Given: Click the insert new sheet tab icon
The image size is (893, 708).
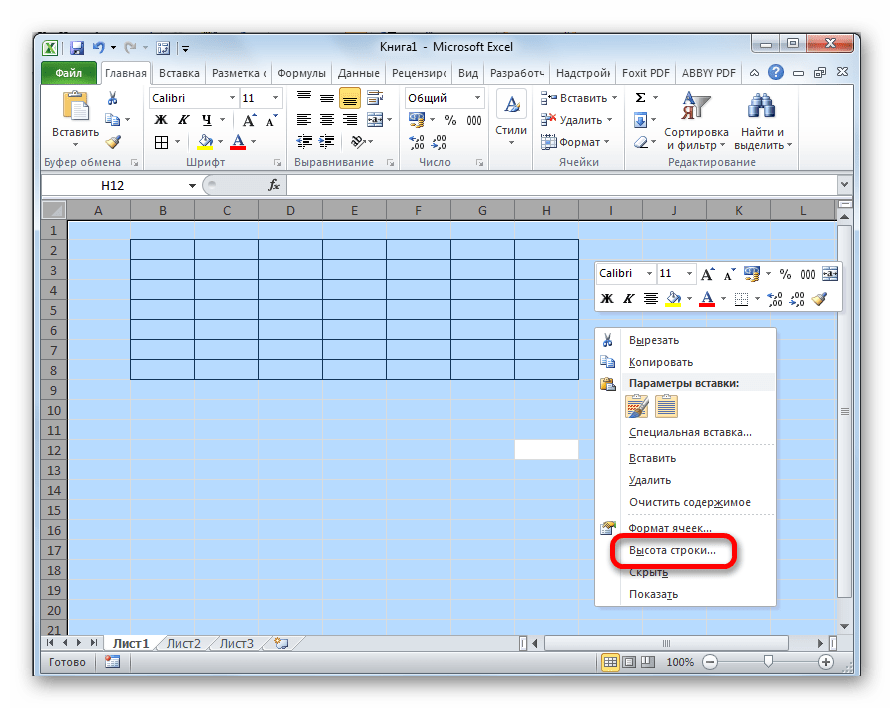Looking at the screenshot, I should click(281, 643).
